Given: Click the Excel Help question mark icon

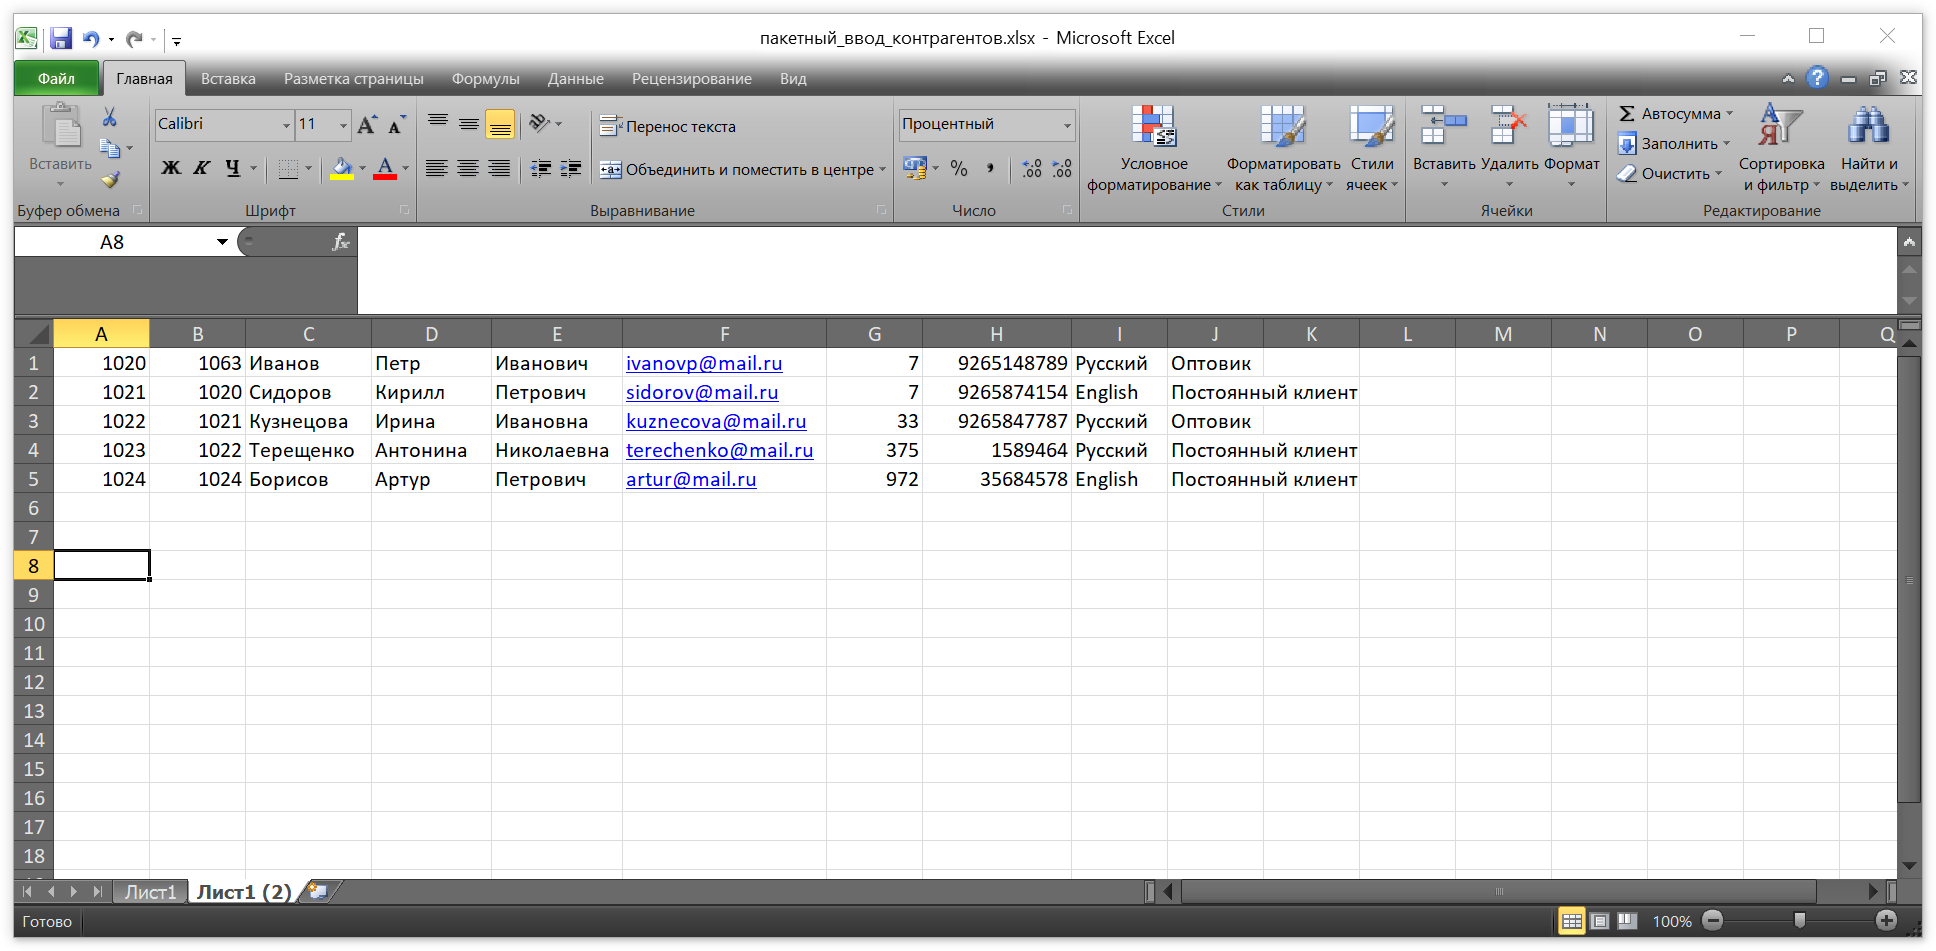Looking at the screenshot, I should click(x=1817, y=78).
